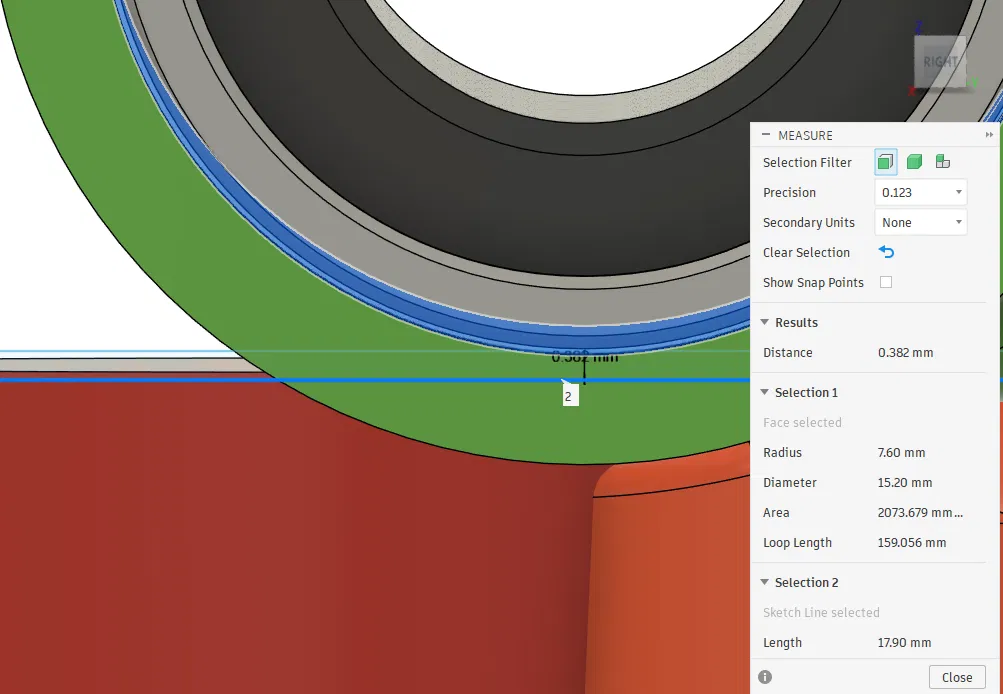Select the face/edge/vertex selection filter icon
This screenshot has width=1003, height=694.
(x=885, y=162)
